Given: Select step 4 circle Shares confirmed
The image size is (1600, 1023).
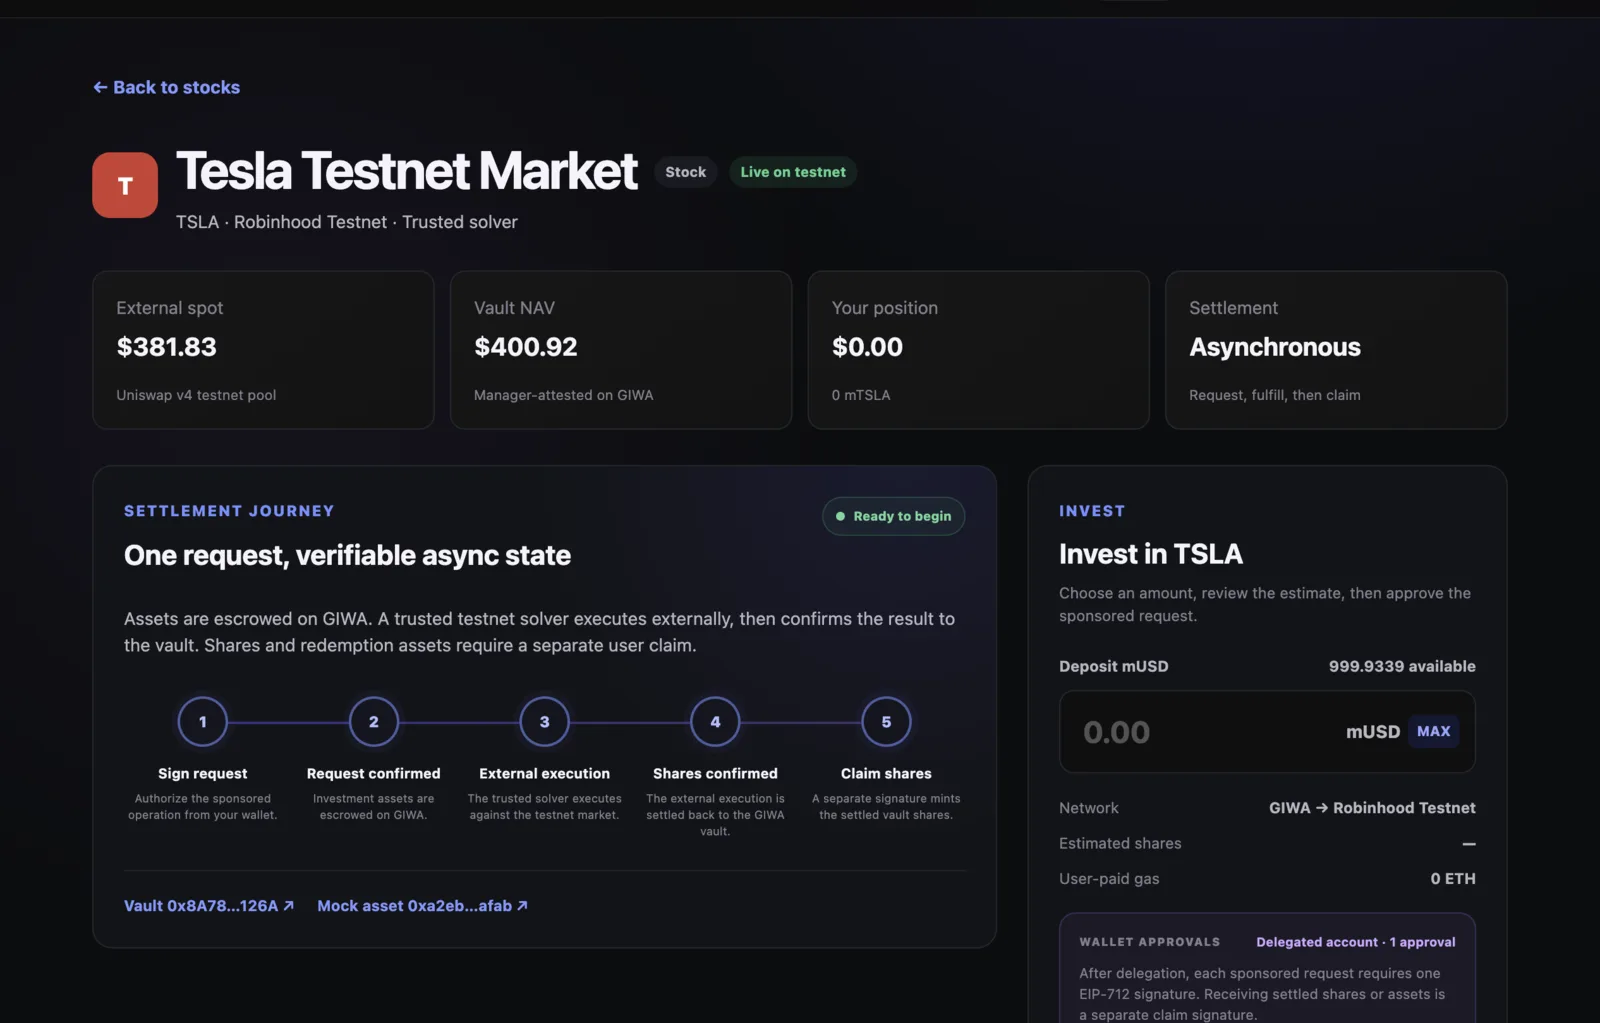Looking at the screenshot, I should point(715,722).
